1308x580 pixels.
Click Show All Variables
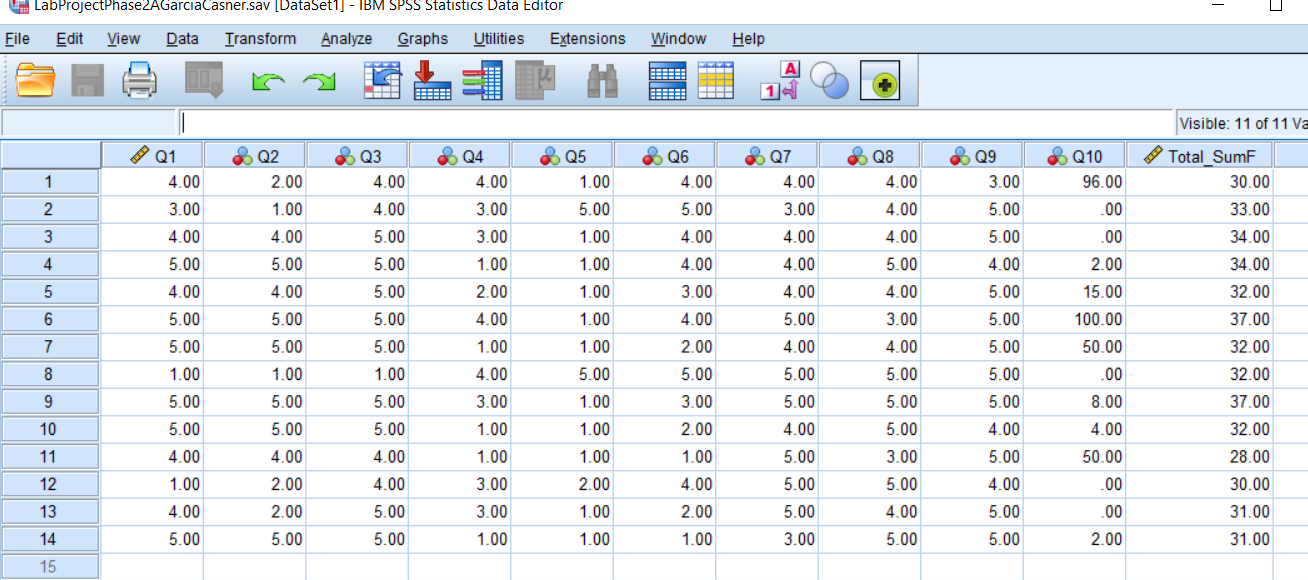click(881, 80)
